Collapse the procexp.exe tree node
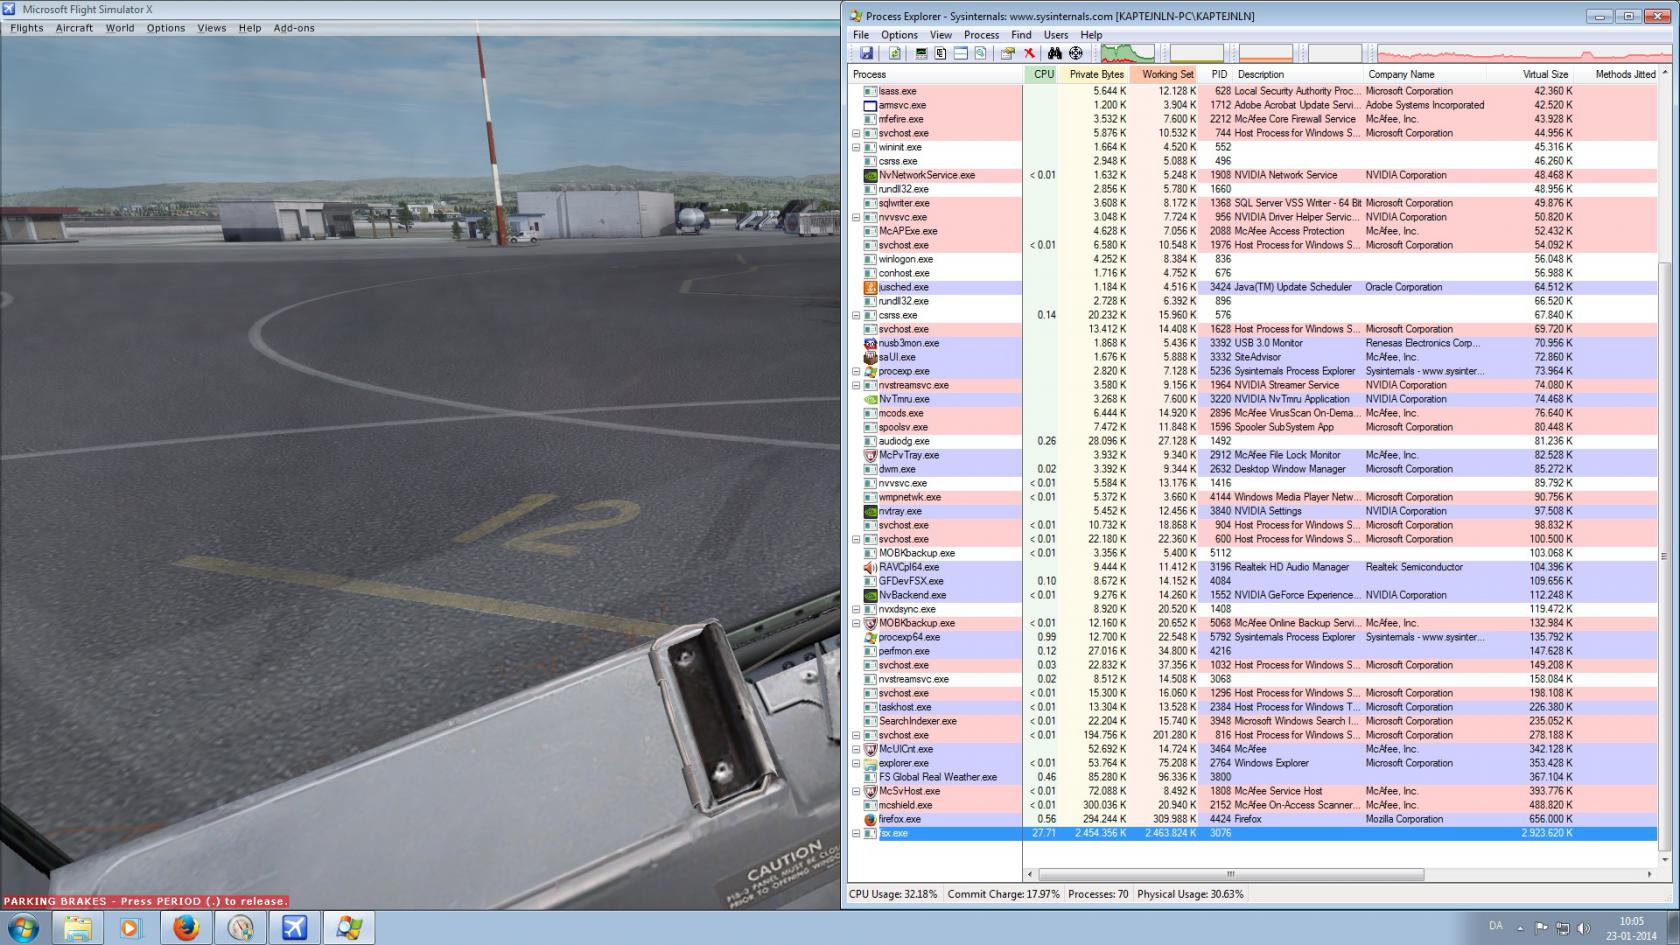 coord(856,371)
